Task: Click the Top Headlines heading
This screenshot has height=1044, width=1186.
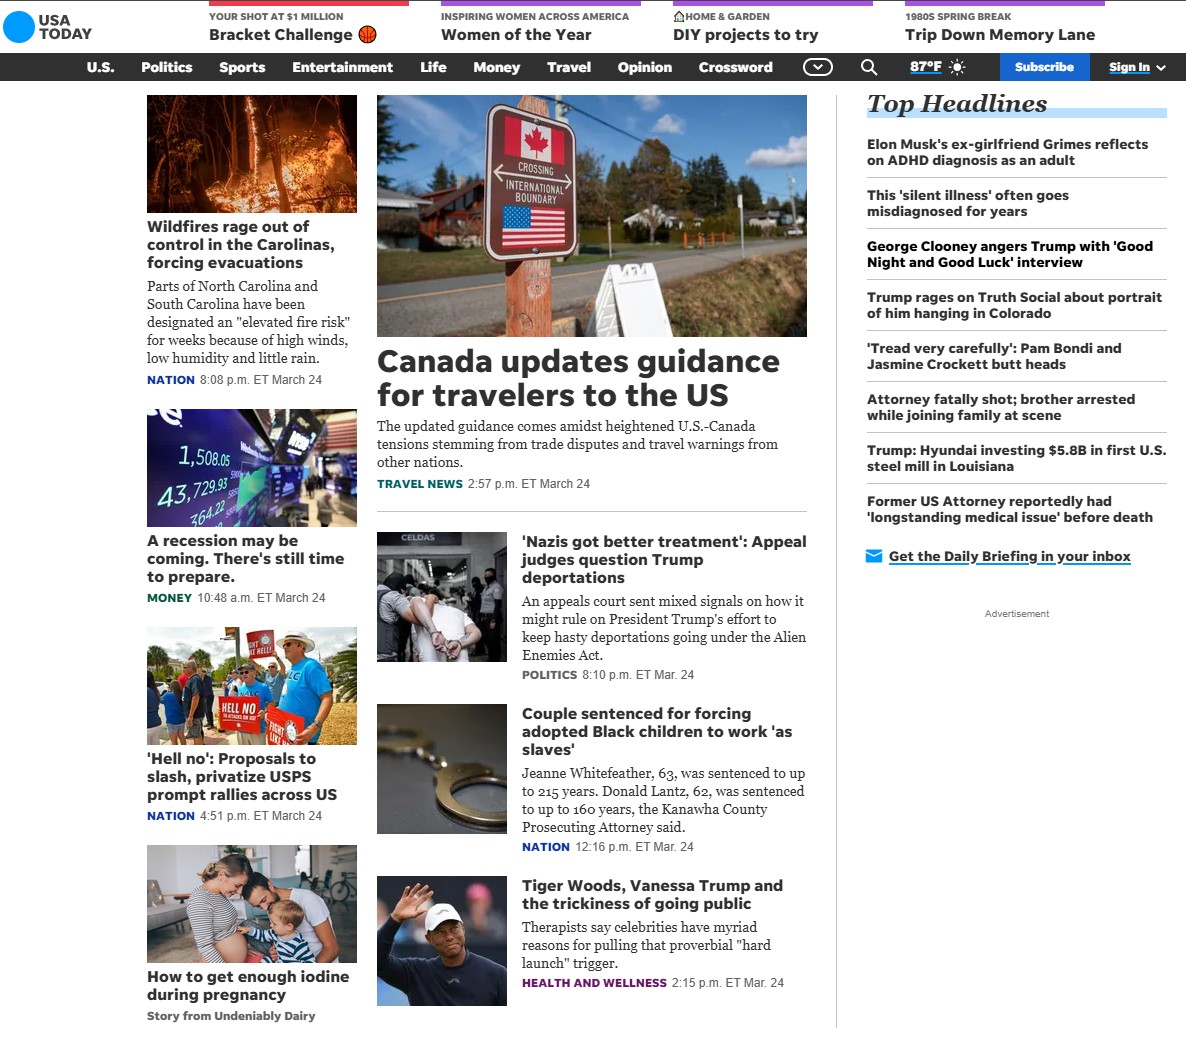Action: click(957, 104)
